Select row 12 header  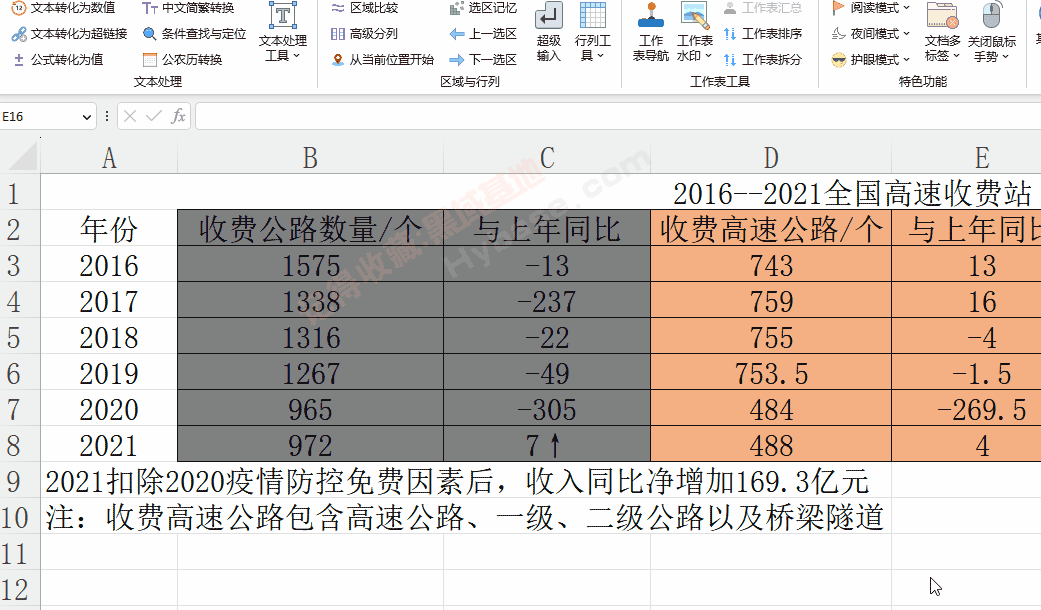coord(20,589)
